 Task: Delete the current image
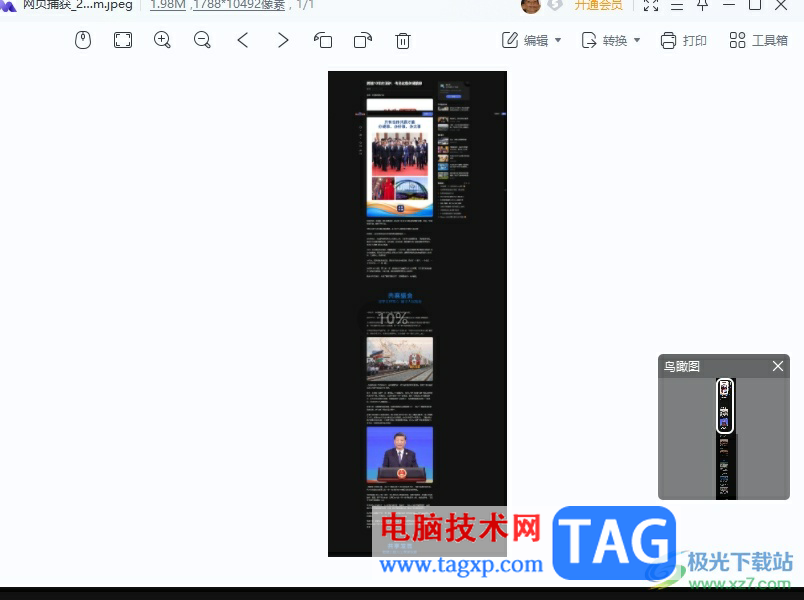[403, 41]
